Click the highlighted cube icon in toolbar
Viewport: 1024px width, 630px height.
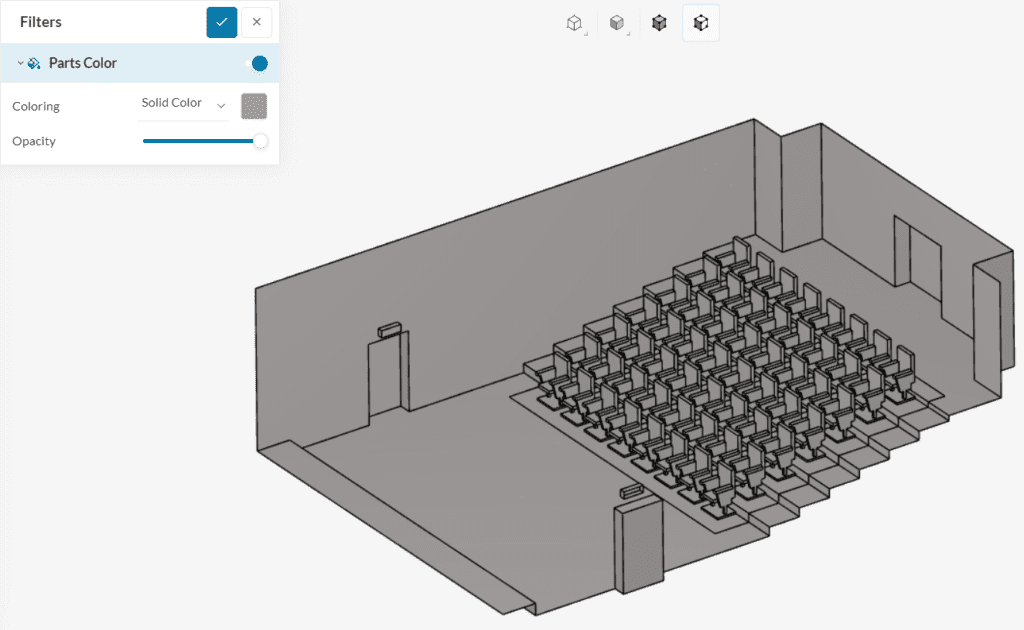coord(701,22)
